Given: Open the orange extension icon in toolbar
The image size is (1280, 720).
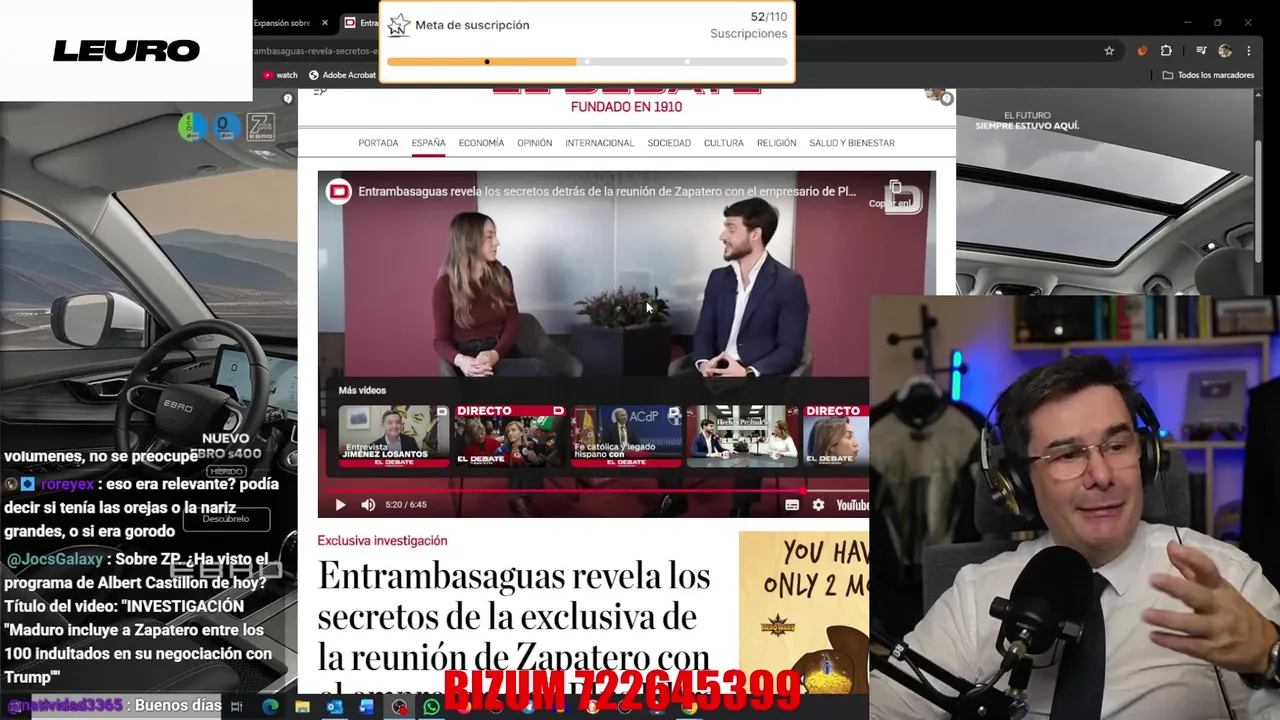Looking at the screenshot, I should [x=1142, y=51].
